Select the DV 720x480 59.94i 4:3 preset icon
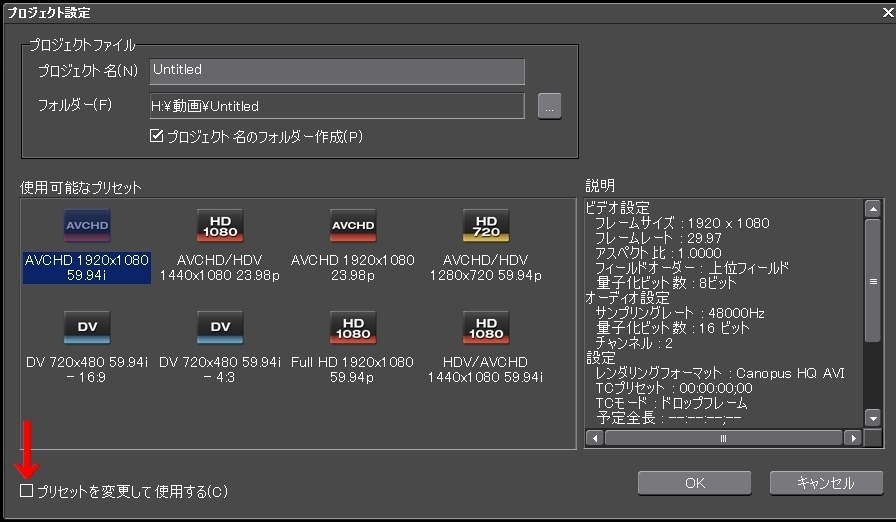The image size is (896, 522). [x=220, y=327]
